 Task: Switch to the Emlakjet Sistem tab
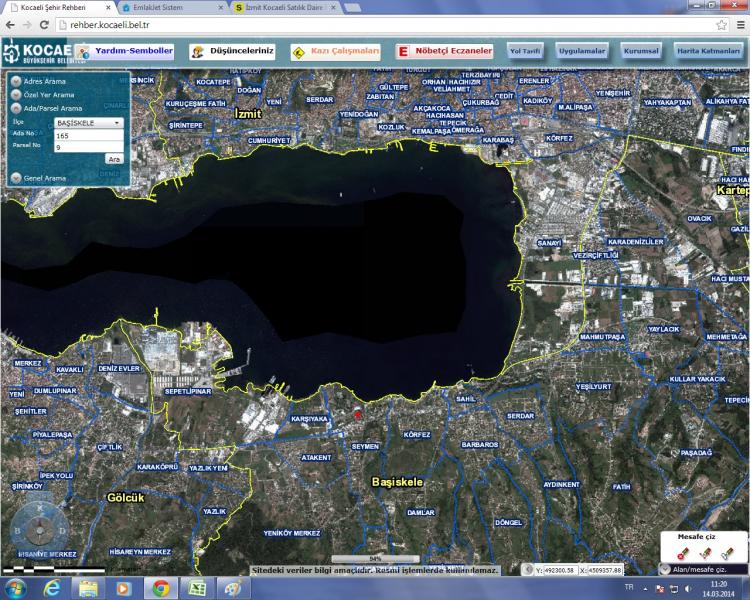click(173, 8)
